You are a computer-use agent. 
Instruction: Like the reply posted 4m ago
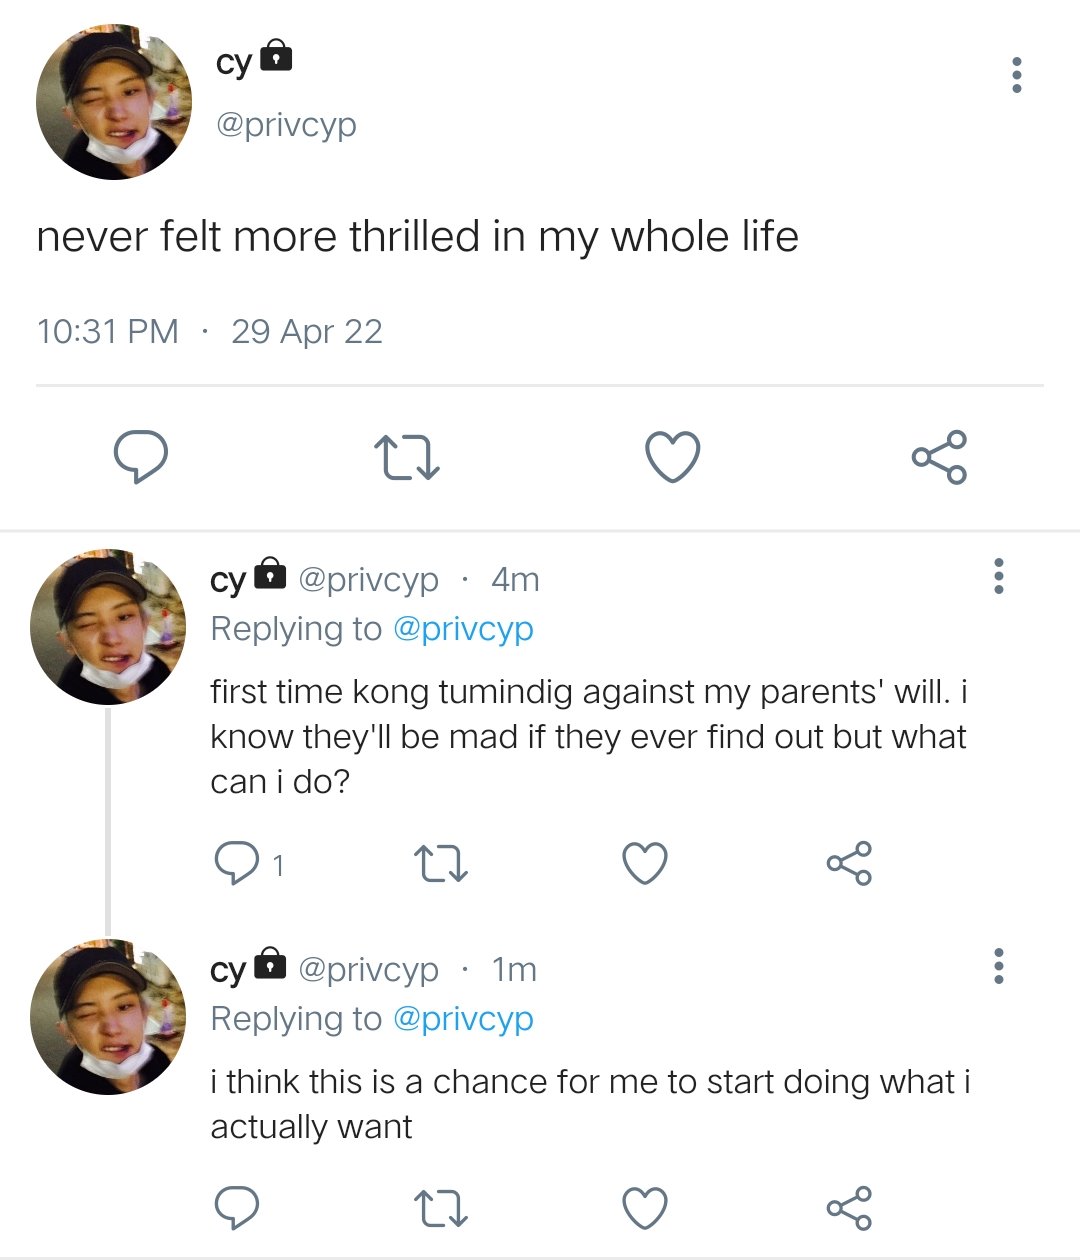(x=645, y=863)
